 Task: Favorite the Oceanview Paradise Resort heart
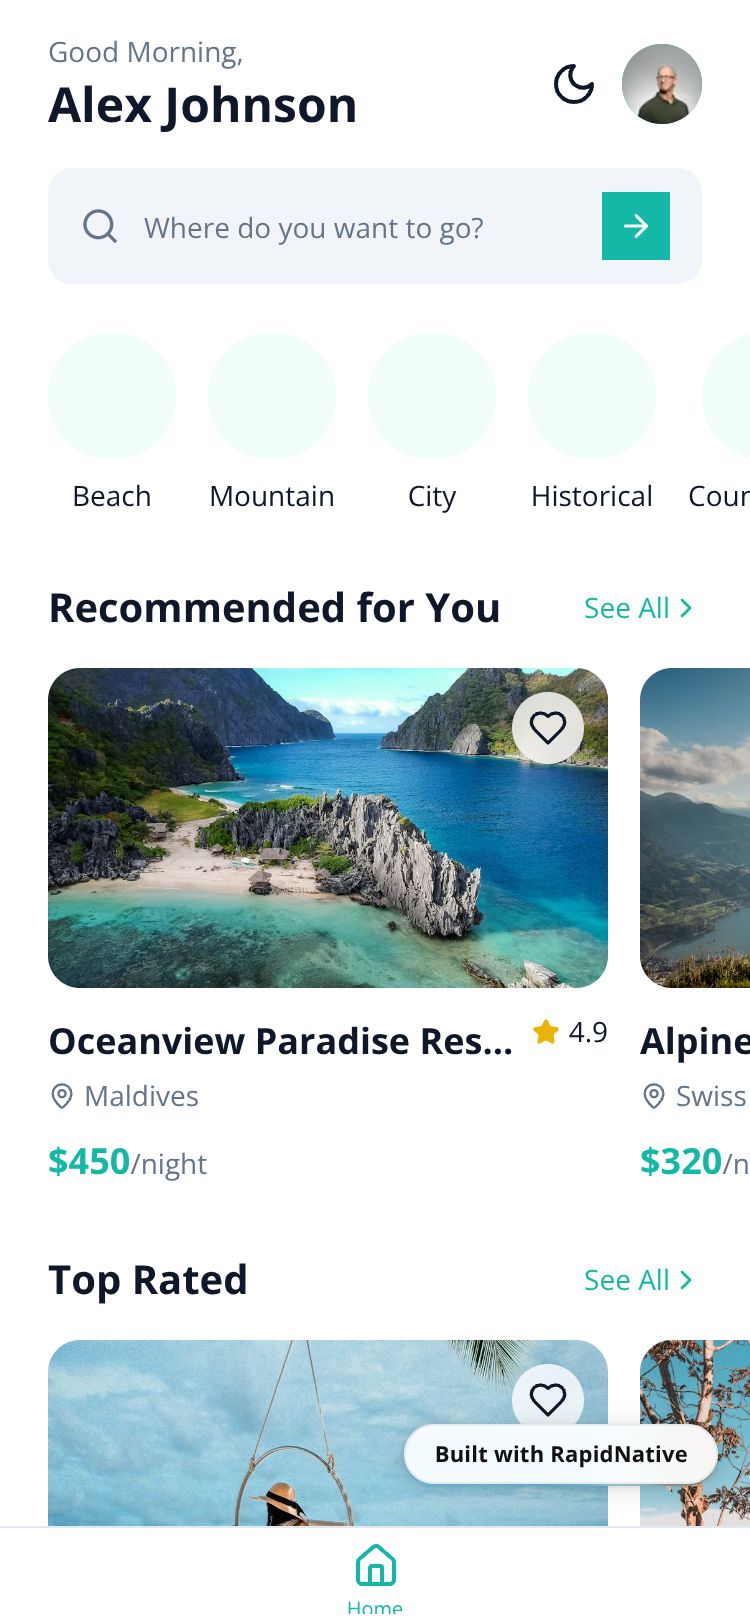(547, 728)
